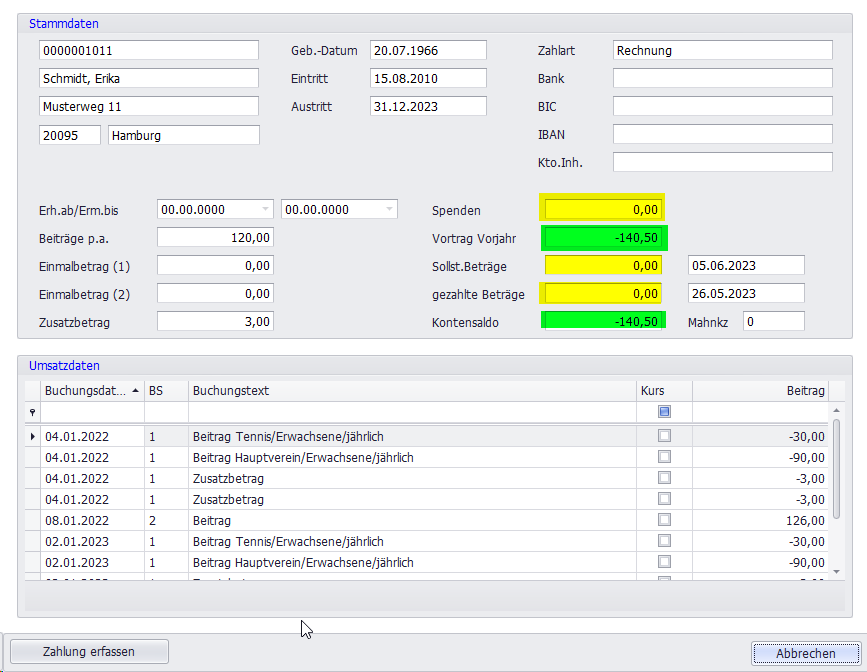Click the green Kontensaldo field
This screenshot has width=867, height=672.
[x=603, y=321]
